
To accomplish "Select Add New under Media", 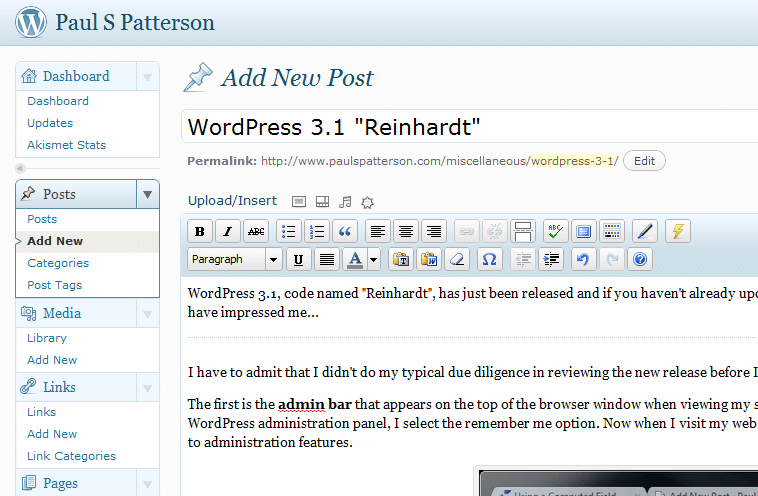I will click(52, 360).
